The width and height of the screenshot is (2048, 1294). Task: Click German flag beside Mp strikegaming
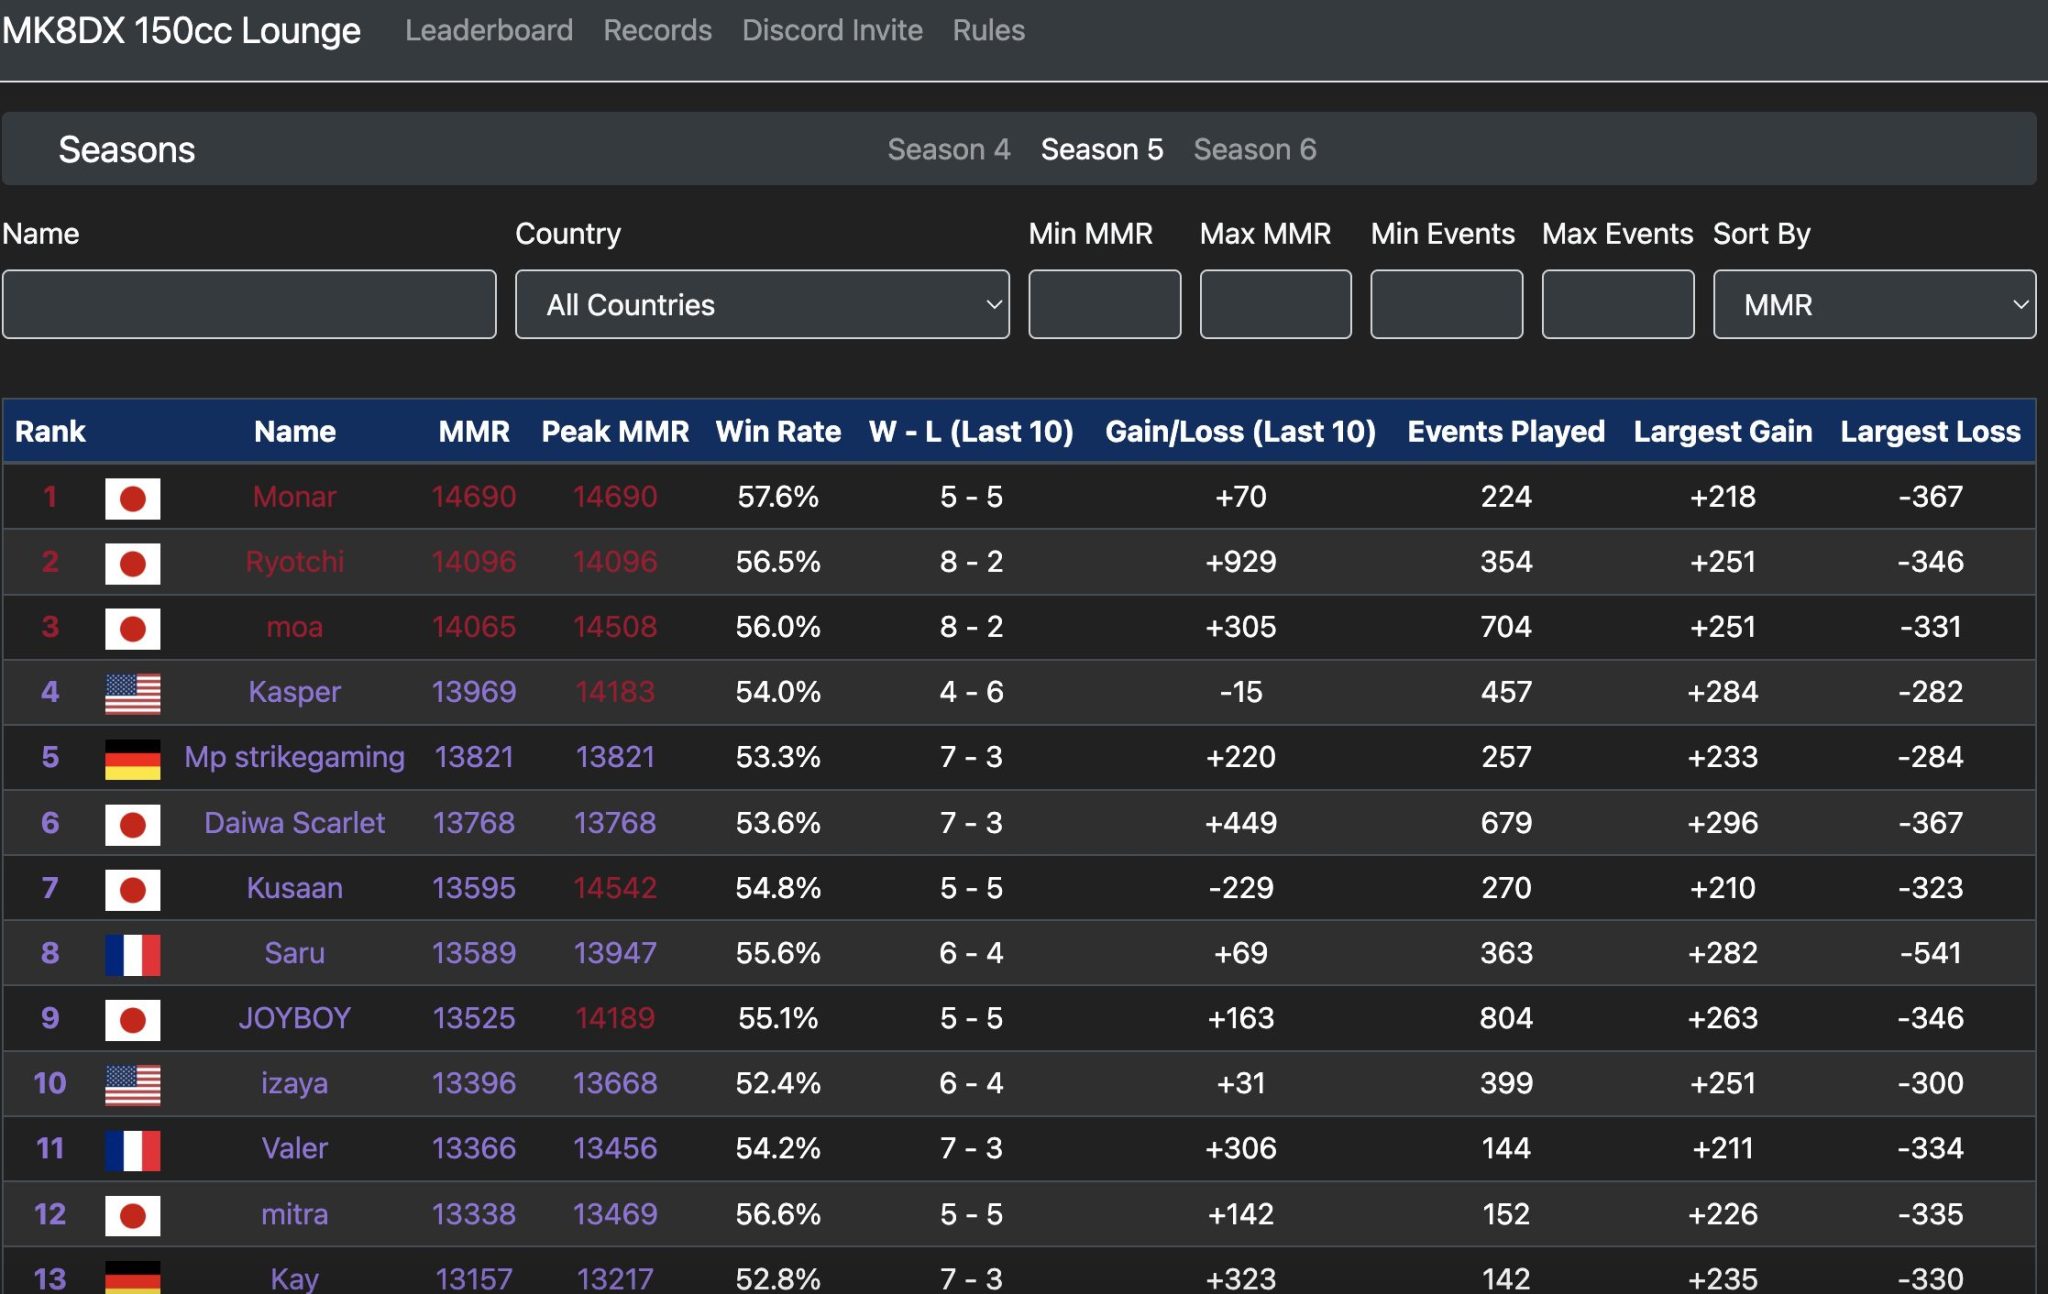click(132, 758)
